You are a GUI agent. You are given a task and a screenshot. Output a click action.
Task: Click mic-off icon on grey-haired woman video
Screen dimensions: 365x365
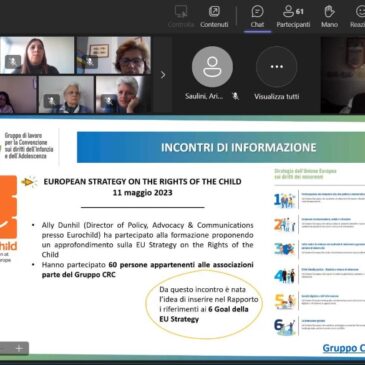pos(108,101)
